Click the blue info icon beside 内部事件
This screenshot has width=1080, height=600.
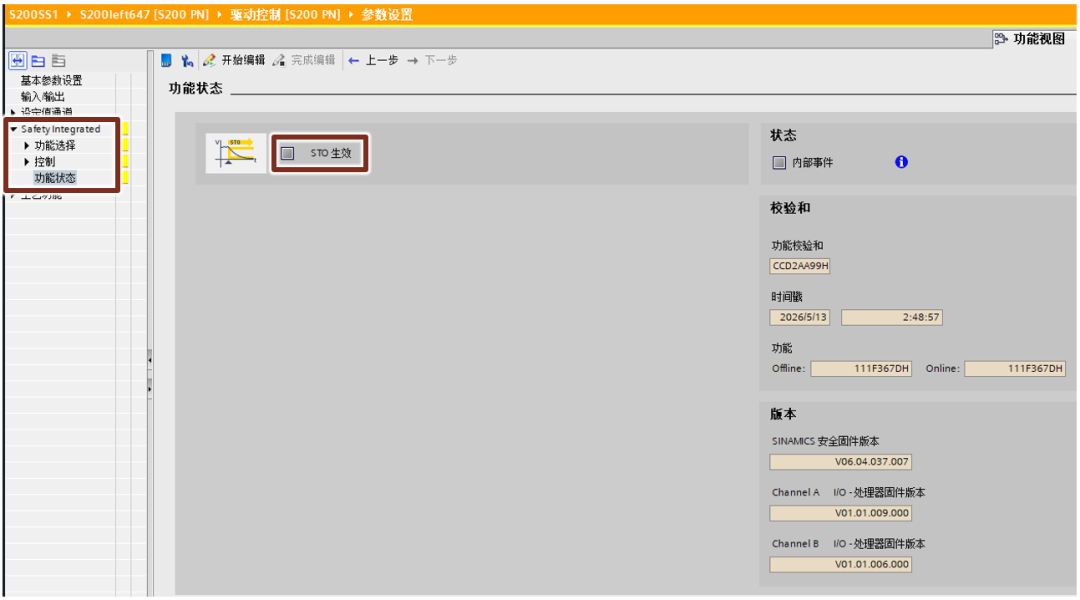901,162
